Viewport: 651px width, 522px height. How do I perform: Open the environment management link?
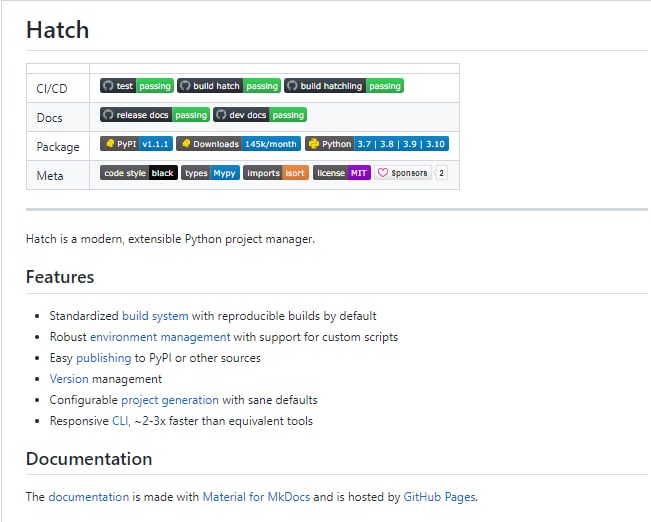point(160,337)
